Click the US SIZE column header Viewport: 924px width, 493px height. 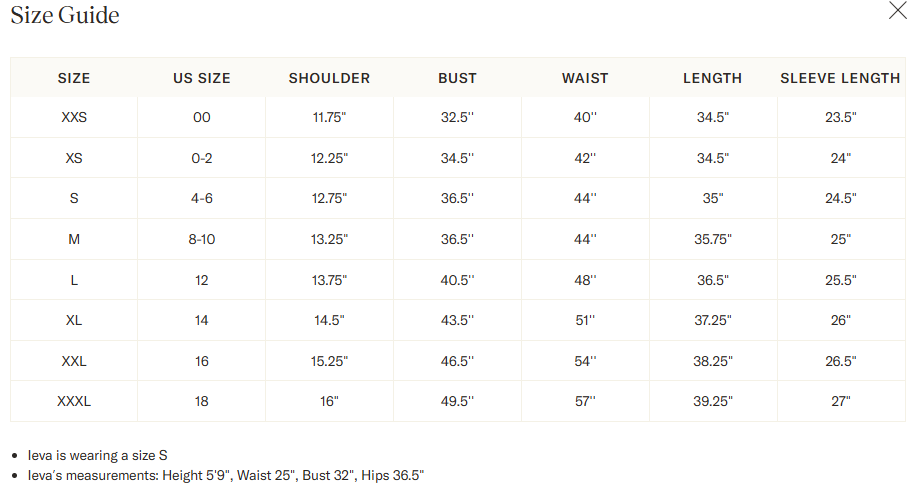click(x=202, y=78)
